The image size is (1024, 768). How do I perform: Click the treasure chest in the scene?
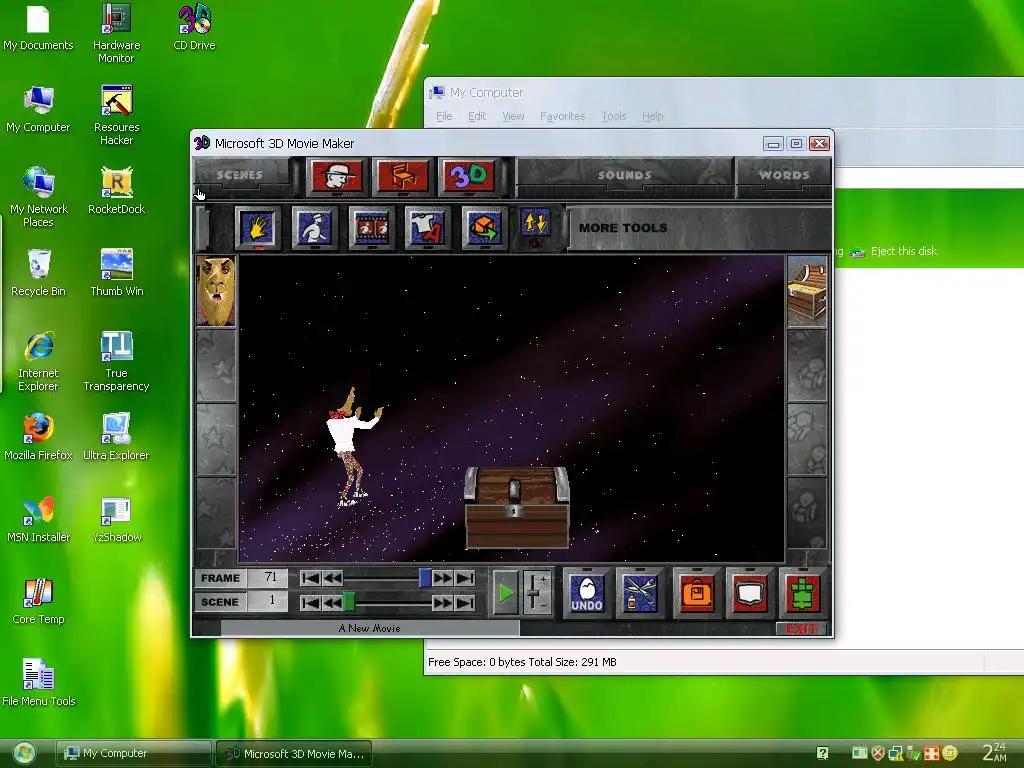(x=517, y=507)
